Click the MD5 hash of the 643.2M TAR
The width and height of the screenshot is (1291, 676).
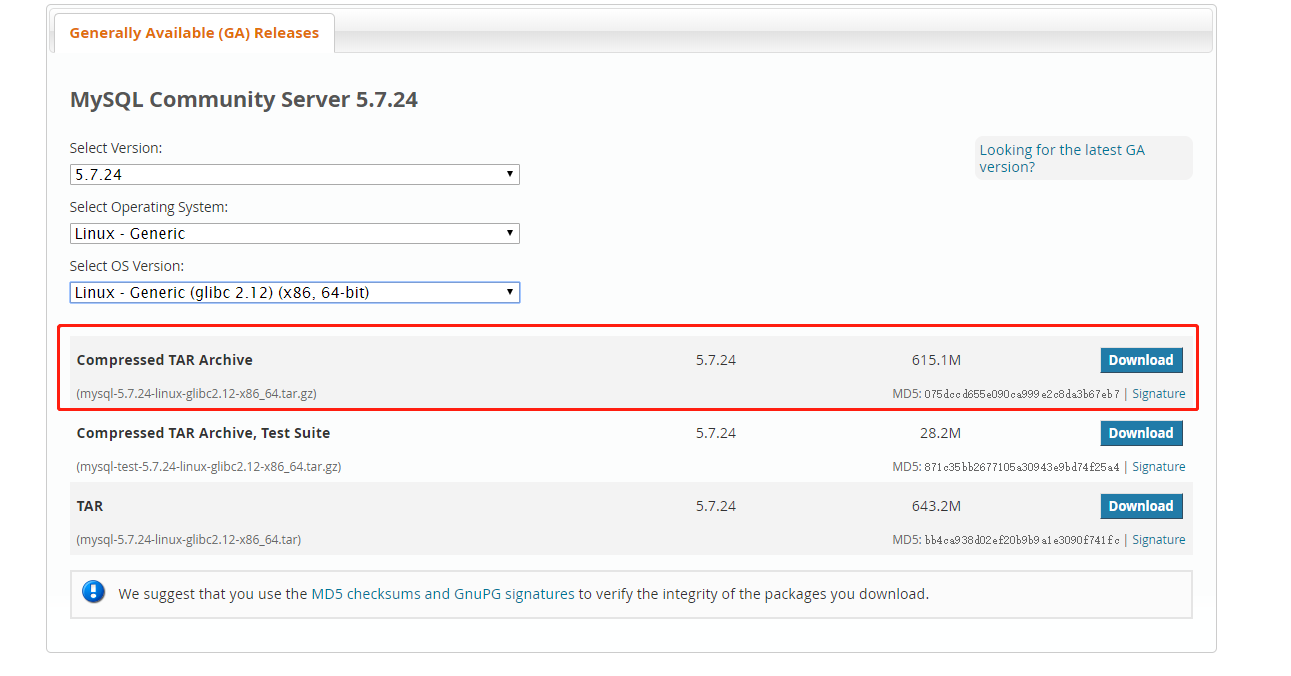click(x=1022, y=540)
